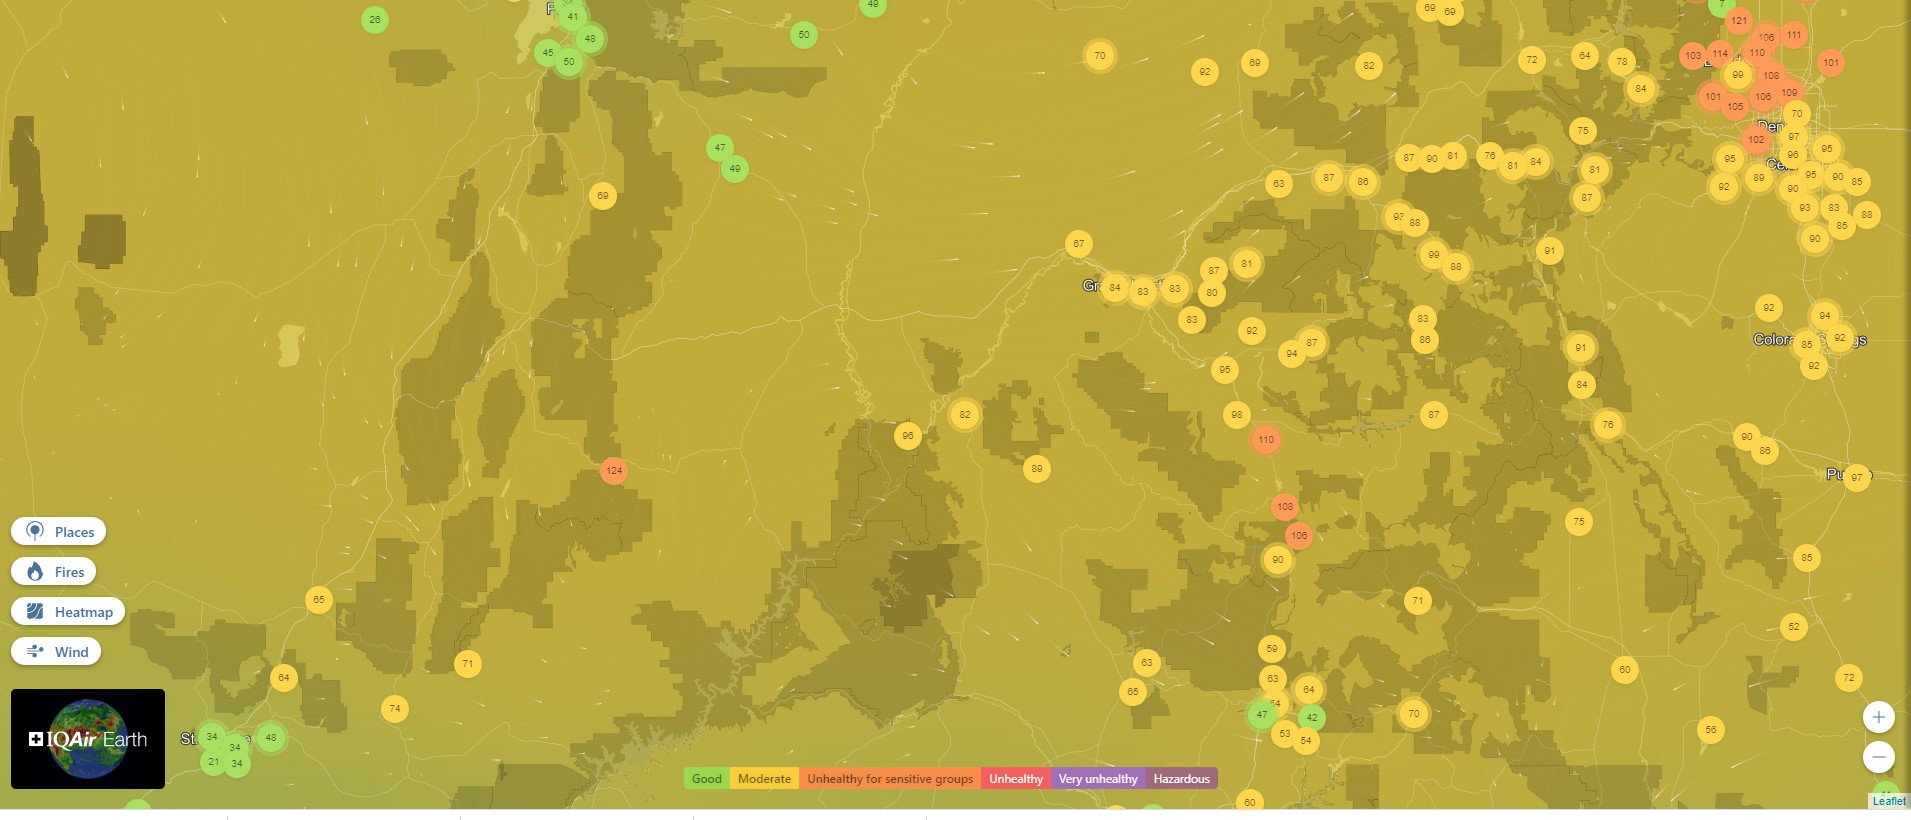
Task: Open the Leaflet attribution link
Action: (1888, 801)
